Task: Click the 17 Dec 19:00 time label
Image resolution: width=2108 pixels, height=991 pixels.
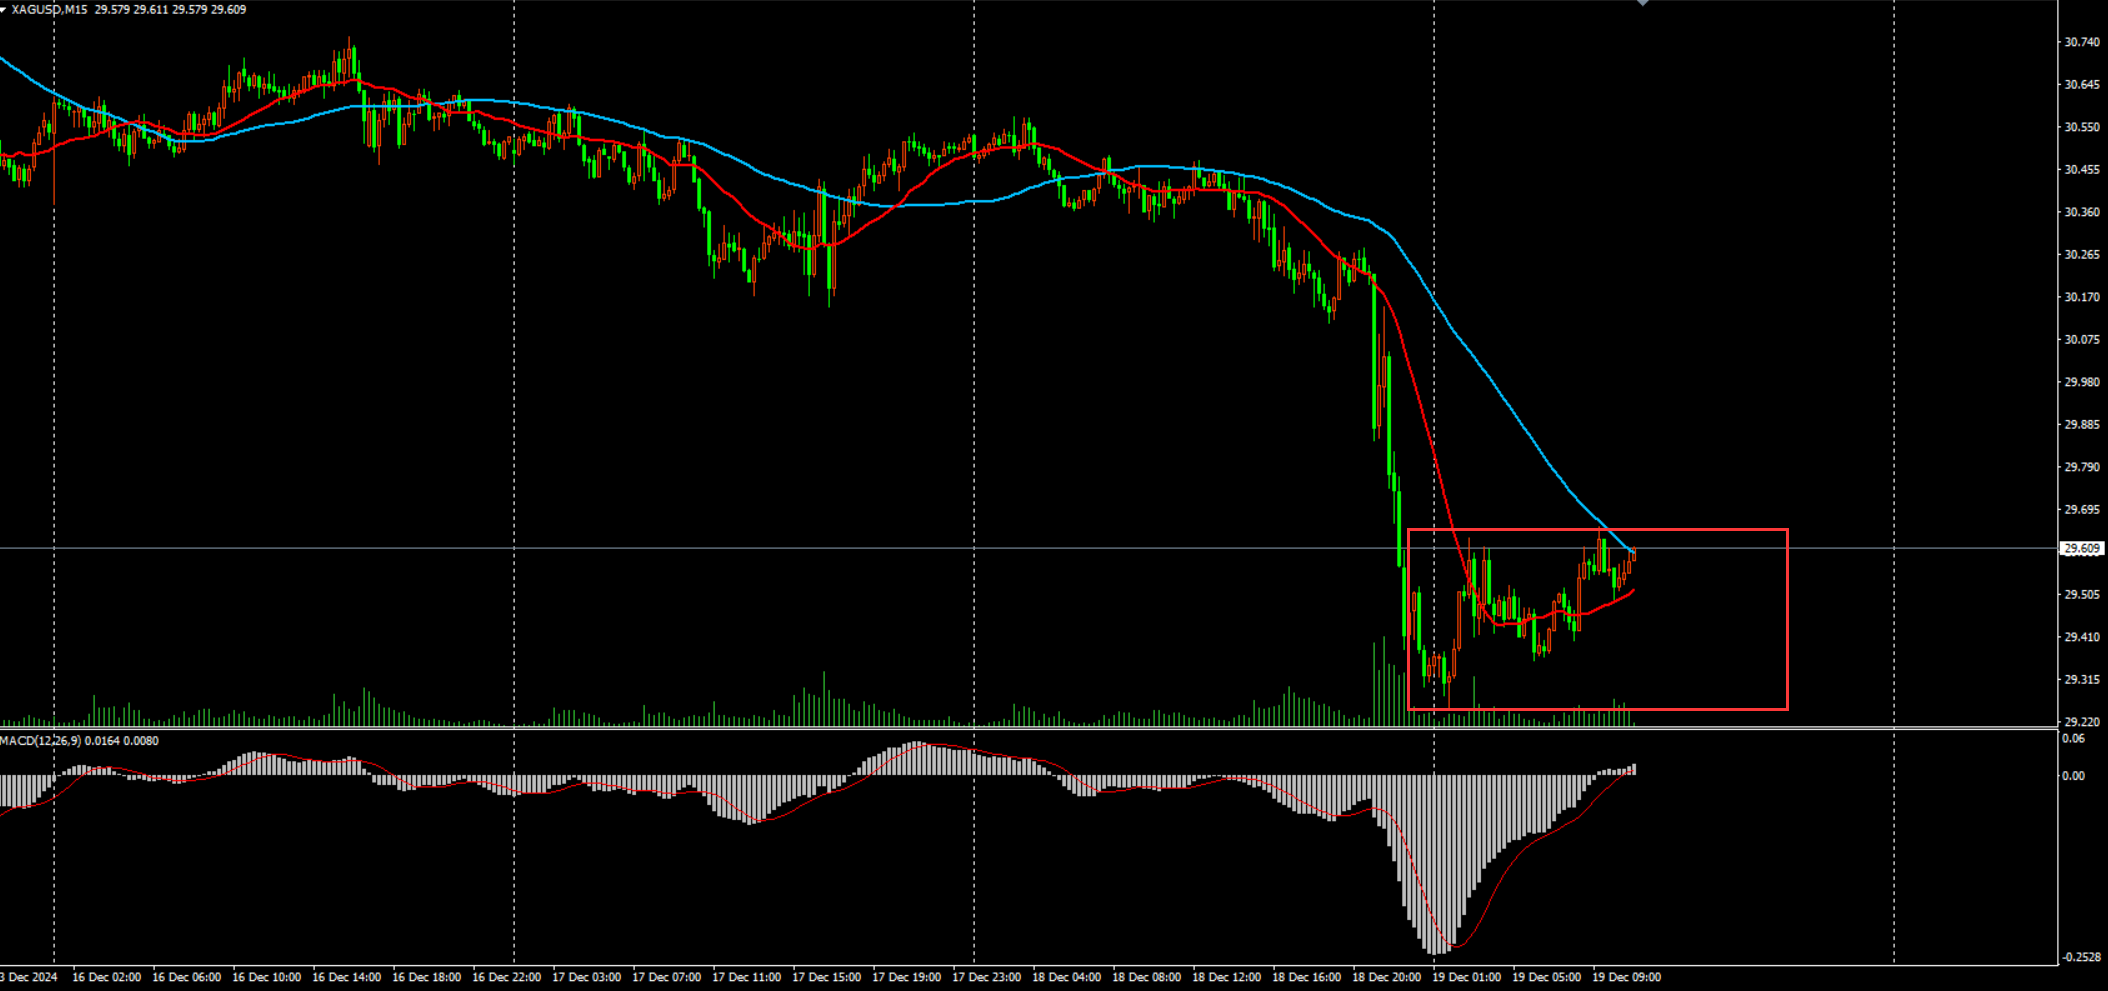Action: click(906, 977)
